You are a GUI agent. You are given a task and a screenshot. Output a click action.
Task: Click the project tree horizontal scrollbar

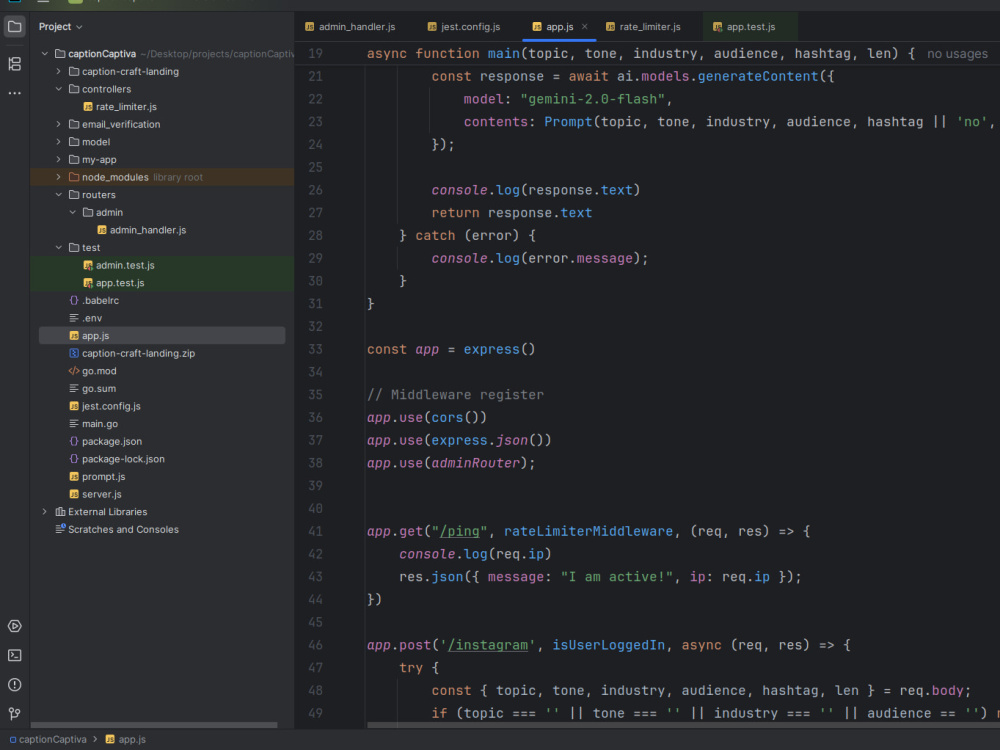tap(154, 725)
